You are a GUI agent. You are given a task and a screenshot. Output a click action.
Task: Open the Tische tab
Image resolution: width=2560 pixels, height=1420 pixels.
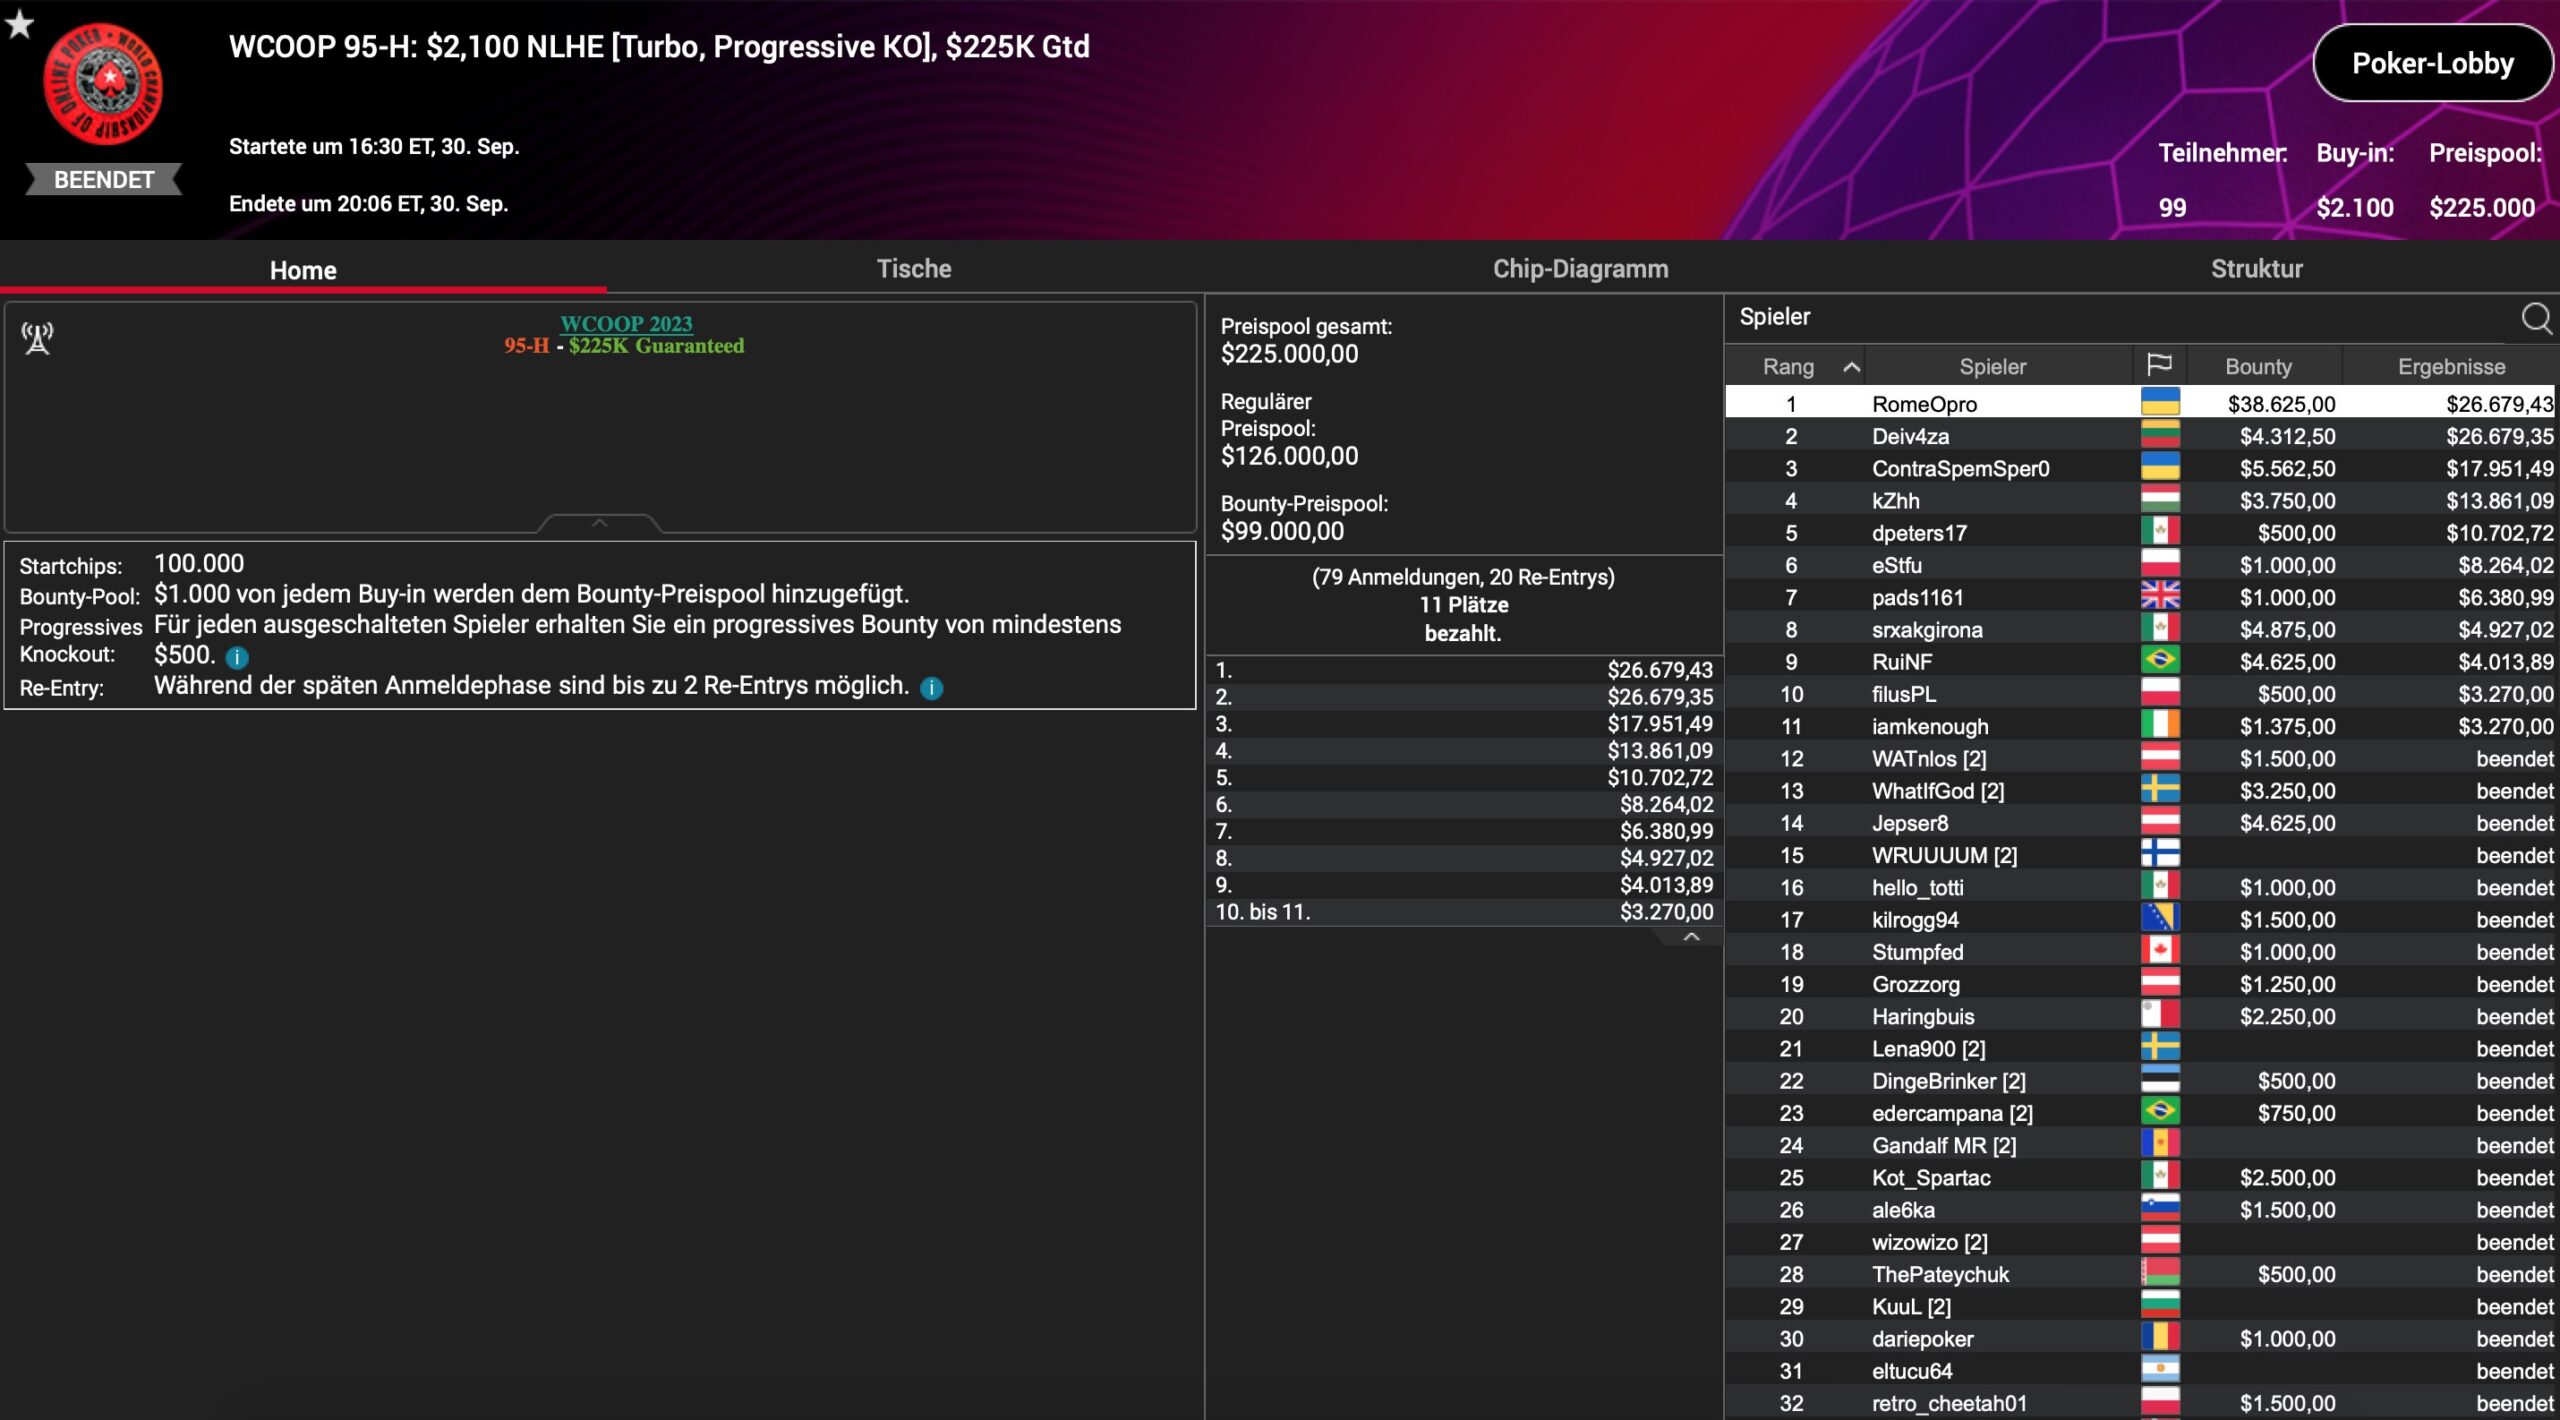click(914, 268)
